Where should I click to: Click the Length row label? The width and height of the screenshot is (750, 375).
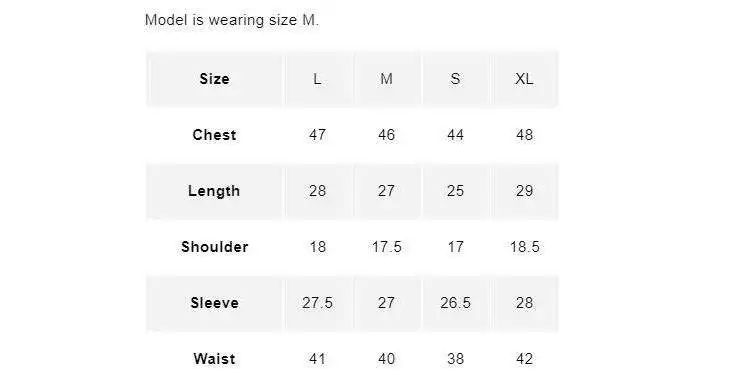(214, 191)
